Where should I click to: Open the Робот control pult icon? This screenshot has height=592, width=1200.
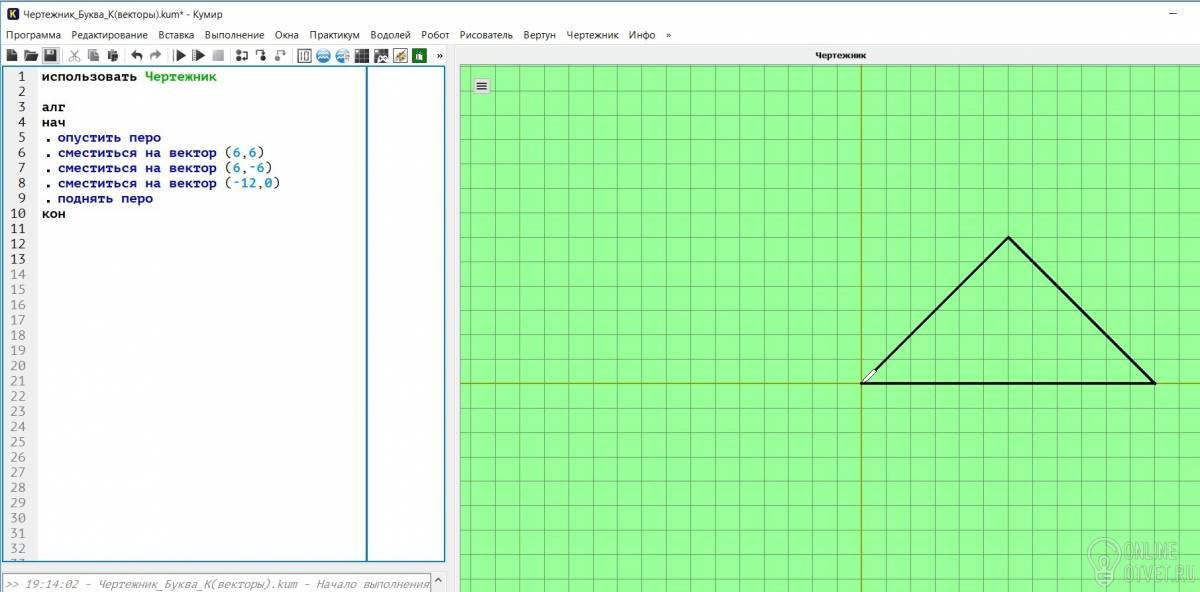[x=381, y=55]
